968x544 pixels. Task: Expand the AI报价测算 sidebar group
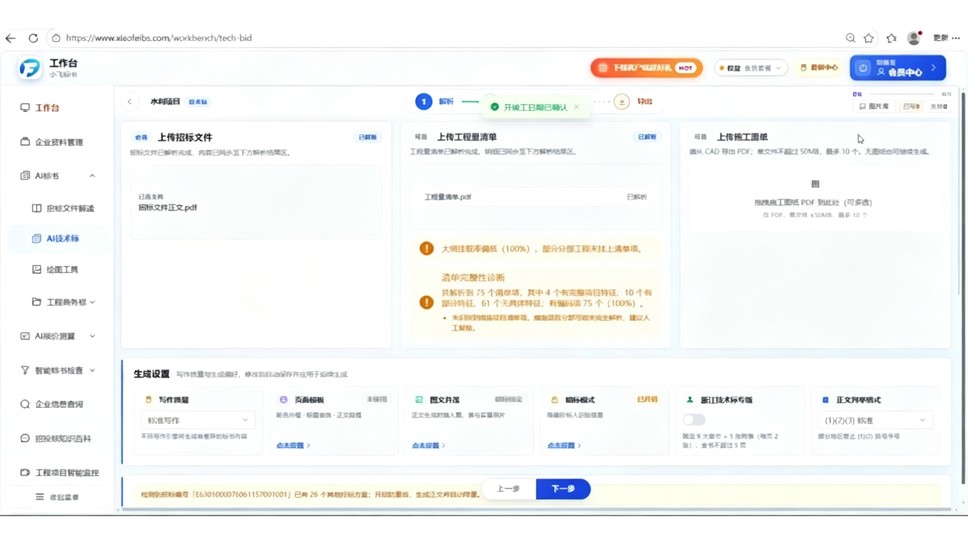93,336
